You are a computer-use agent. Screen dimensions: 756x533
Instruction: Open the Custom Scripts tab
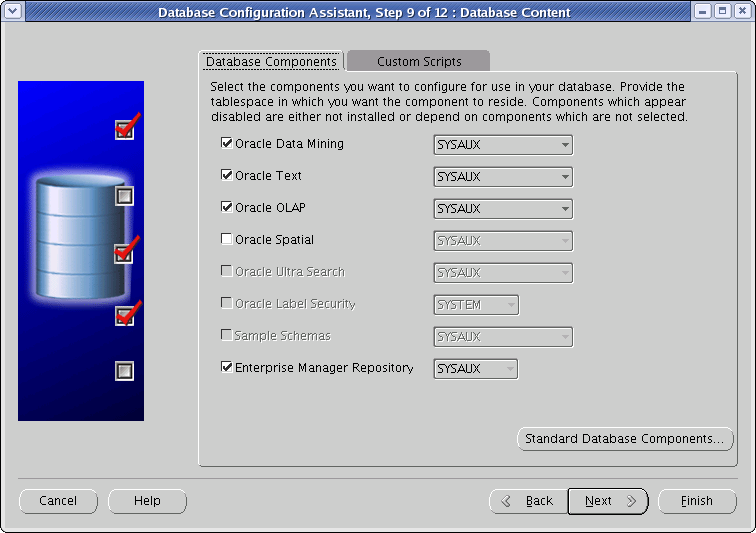[x=418, y=61]
